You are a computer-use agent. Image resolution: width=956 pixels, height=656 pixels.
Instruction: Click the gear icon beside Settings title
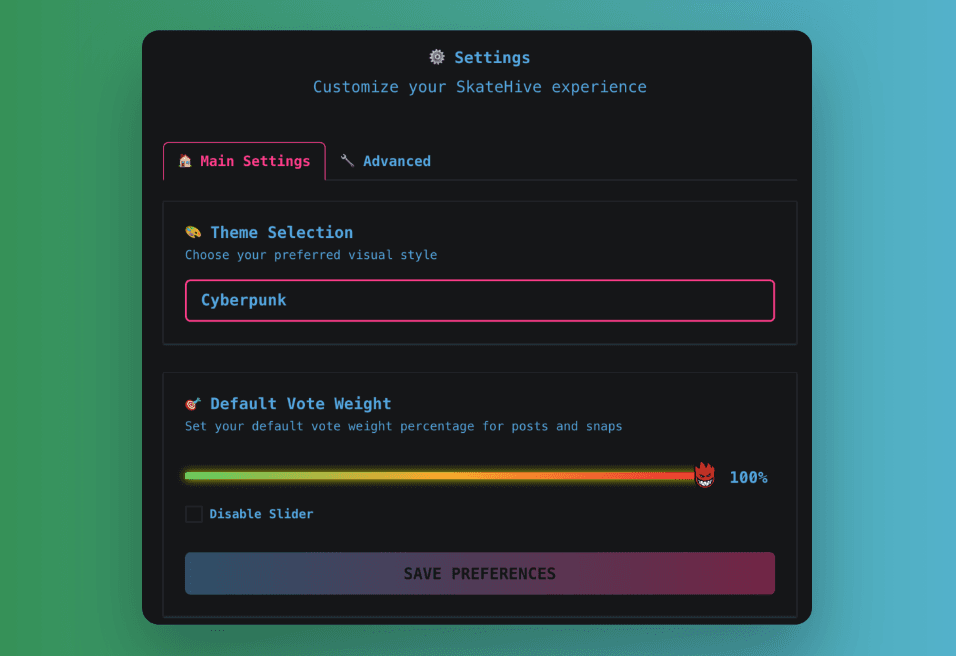pyautogui.click(x=437, y=57)
